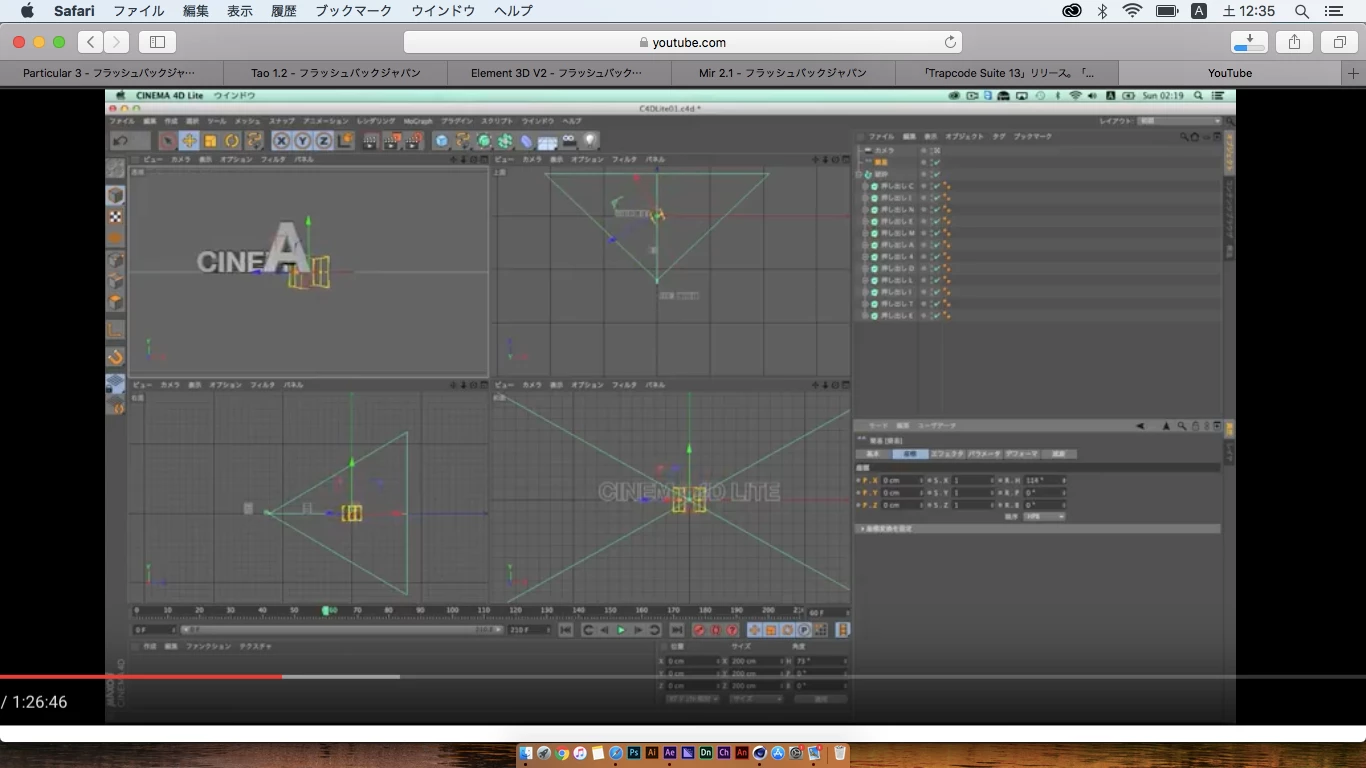Viewport: 1366px width, 768px height.
Task: Click Record Active Objects red button
Action: click(x=700, y=630)
